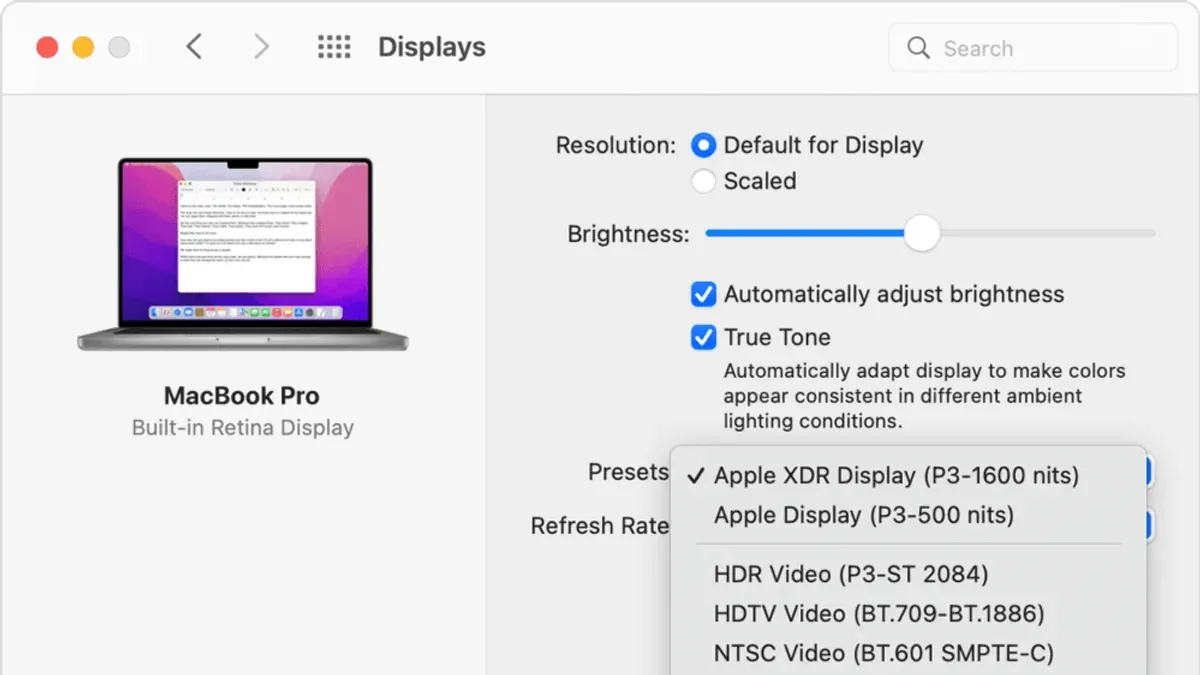
Task: Click the Displays window title
Action: click(x=432, y=47)
